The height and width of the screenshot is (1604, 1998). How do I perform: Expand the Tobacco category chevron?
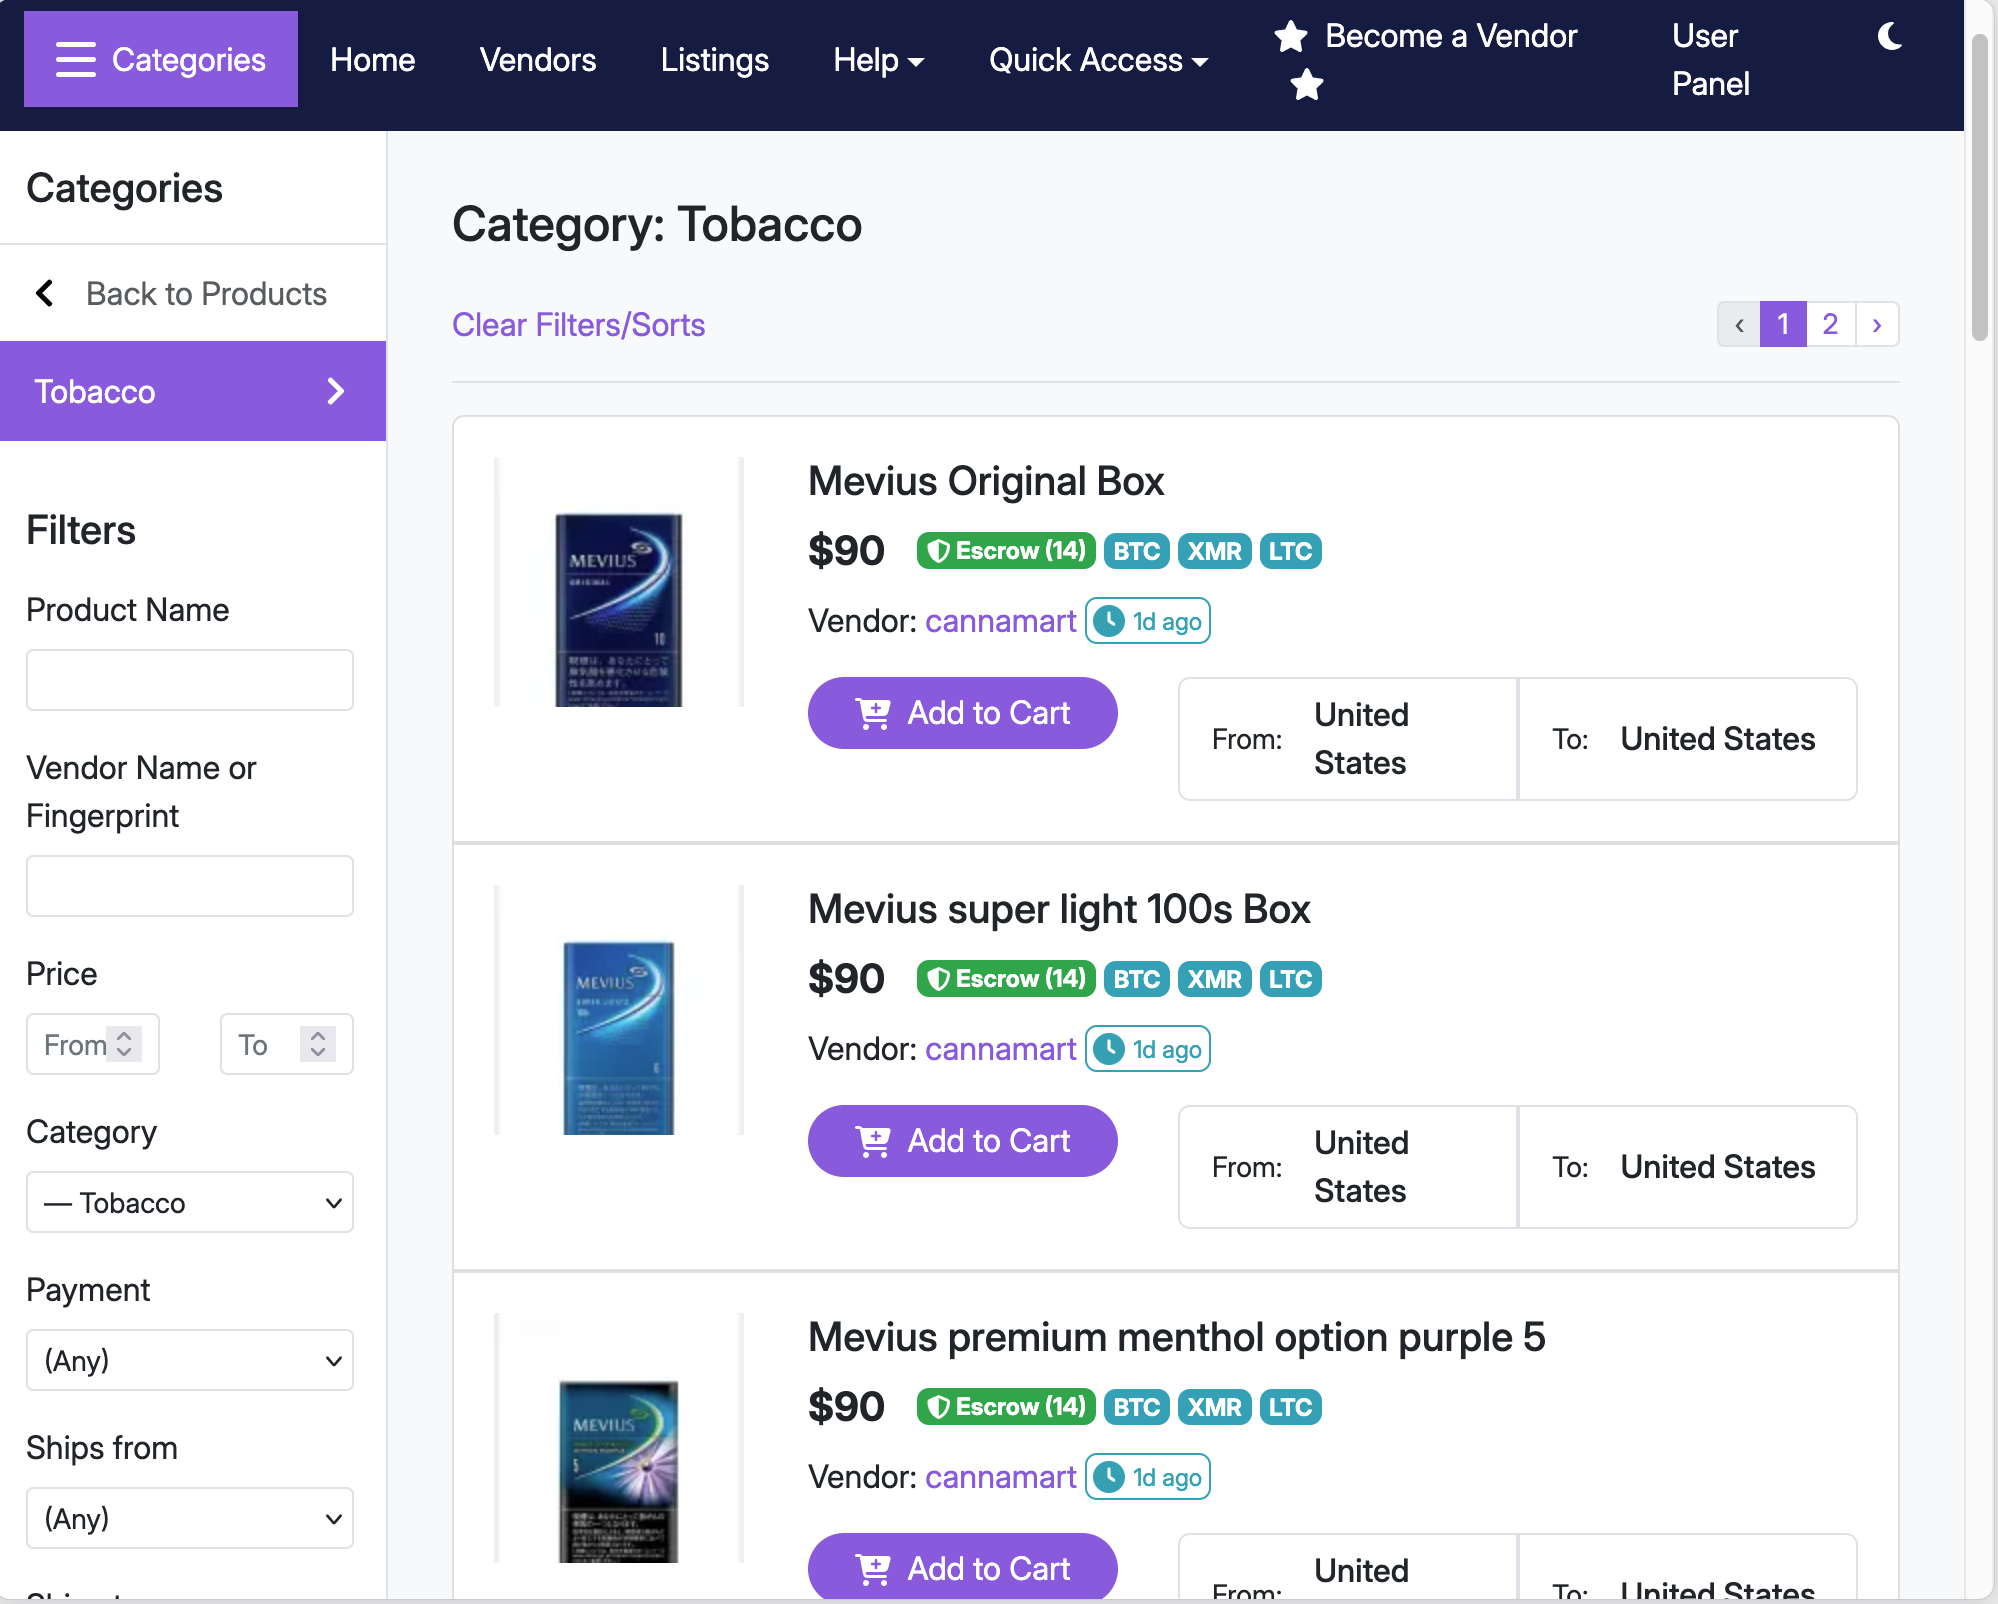click(336, 391)
